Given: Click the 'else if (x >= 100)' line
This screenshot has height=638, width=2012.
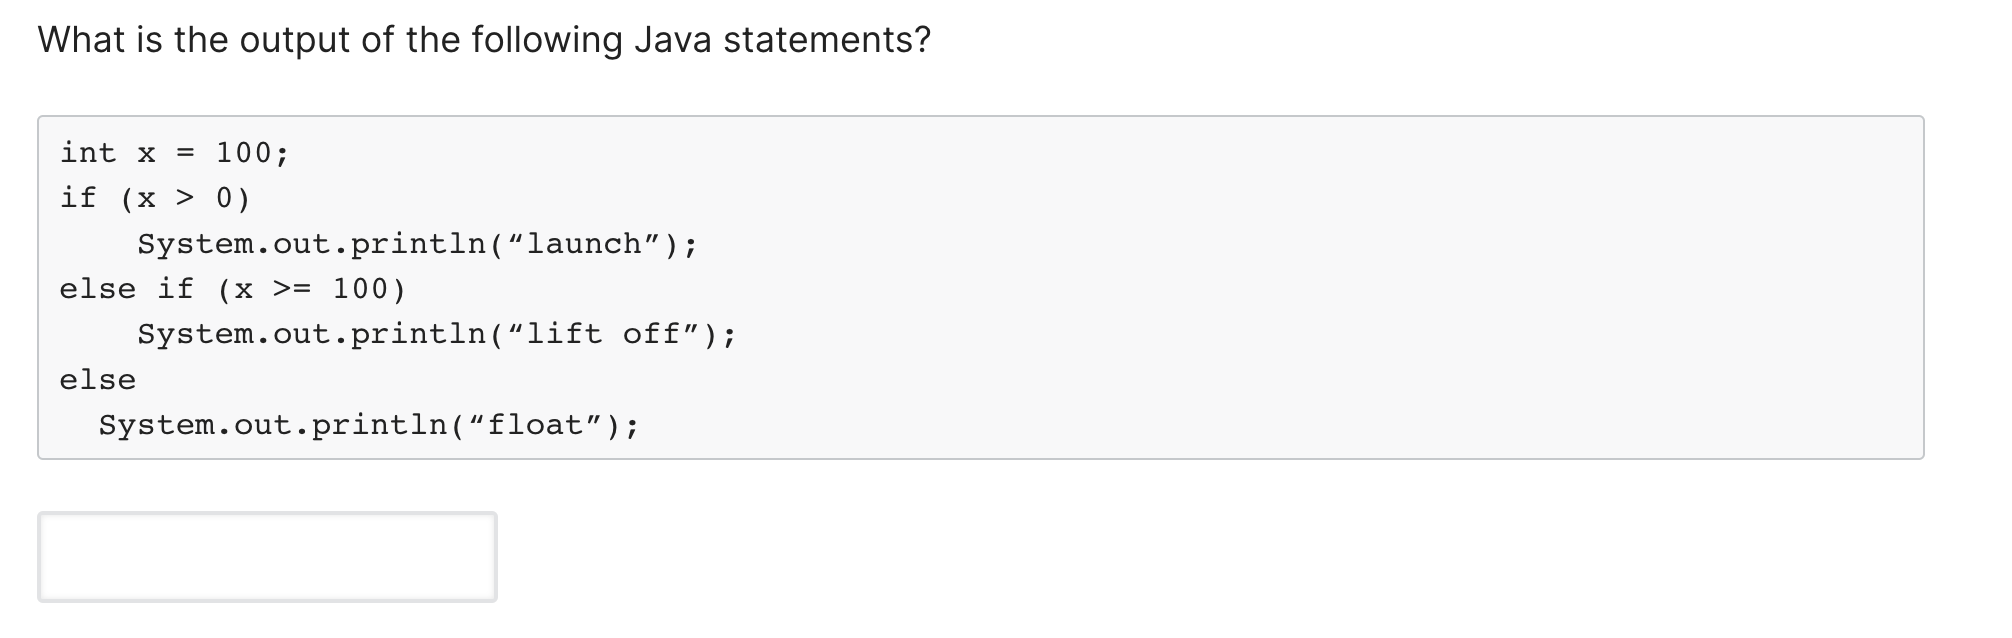Looking at the screenshot, I should (x=232, y=289).
